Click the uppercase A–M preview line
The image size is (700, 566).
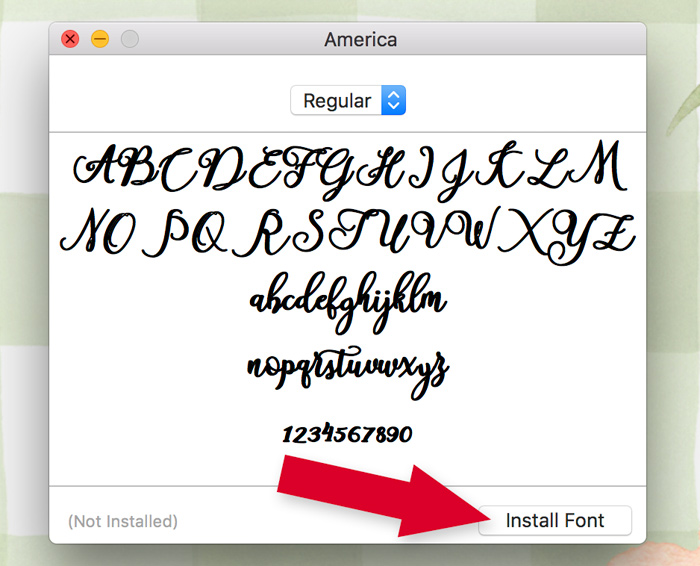tap(350, 170)
